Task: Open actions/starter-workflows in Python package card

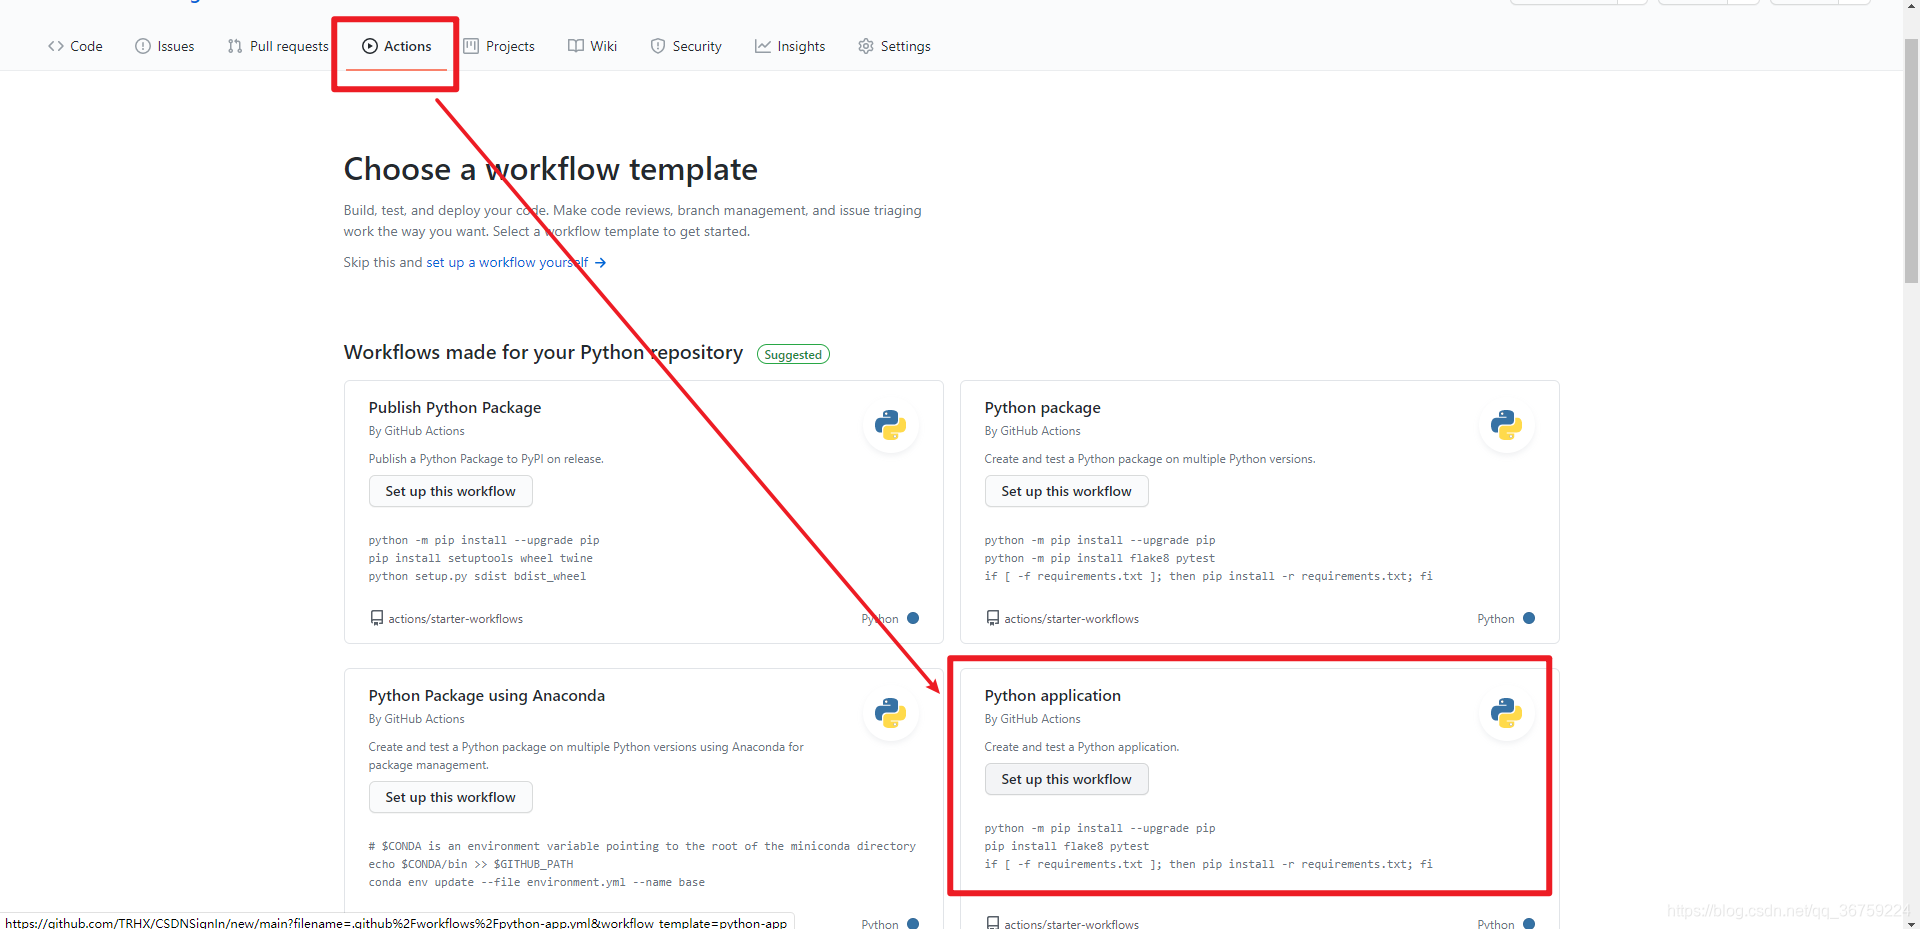Action: pyautogui.click(x=1072, y=619)
